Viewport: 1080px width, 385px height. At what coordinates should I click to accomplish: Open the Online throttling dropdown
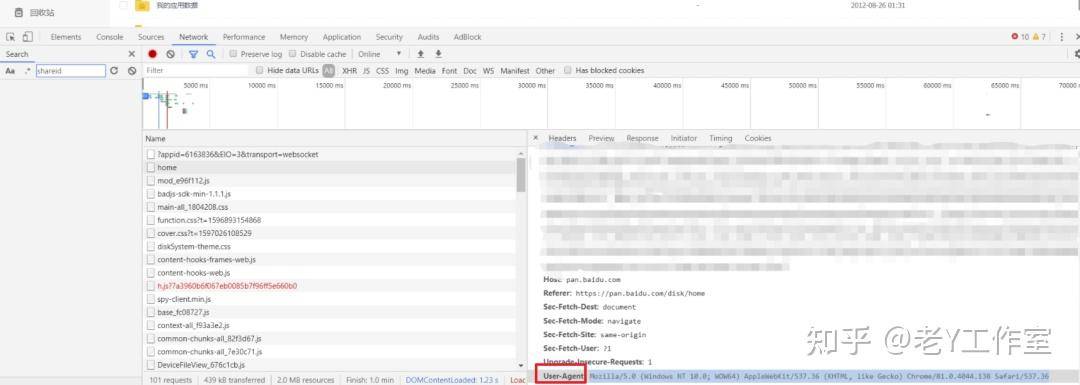click(380, 54)
